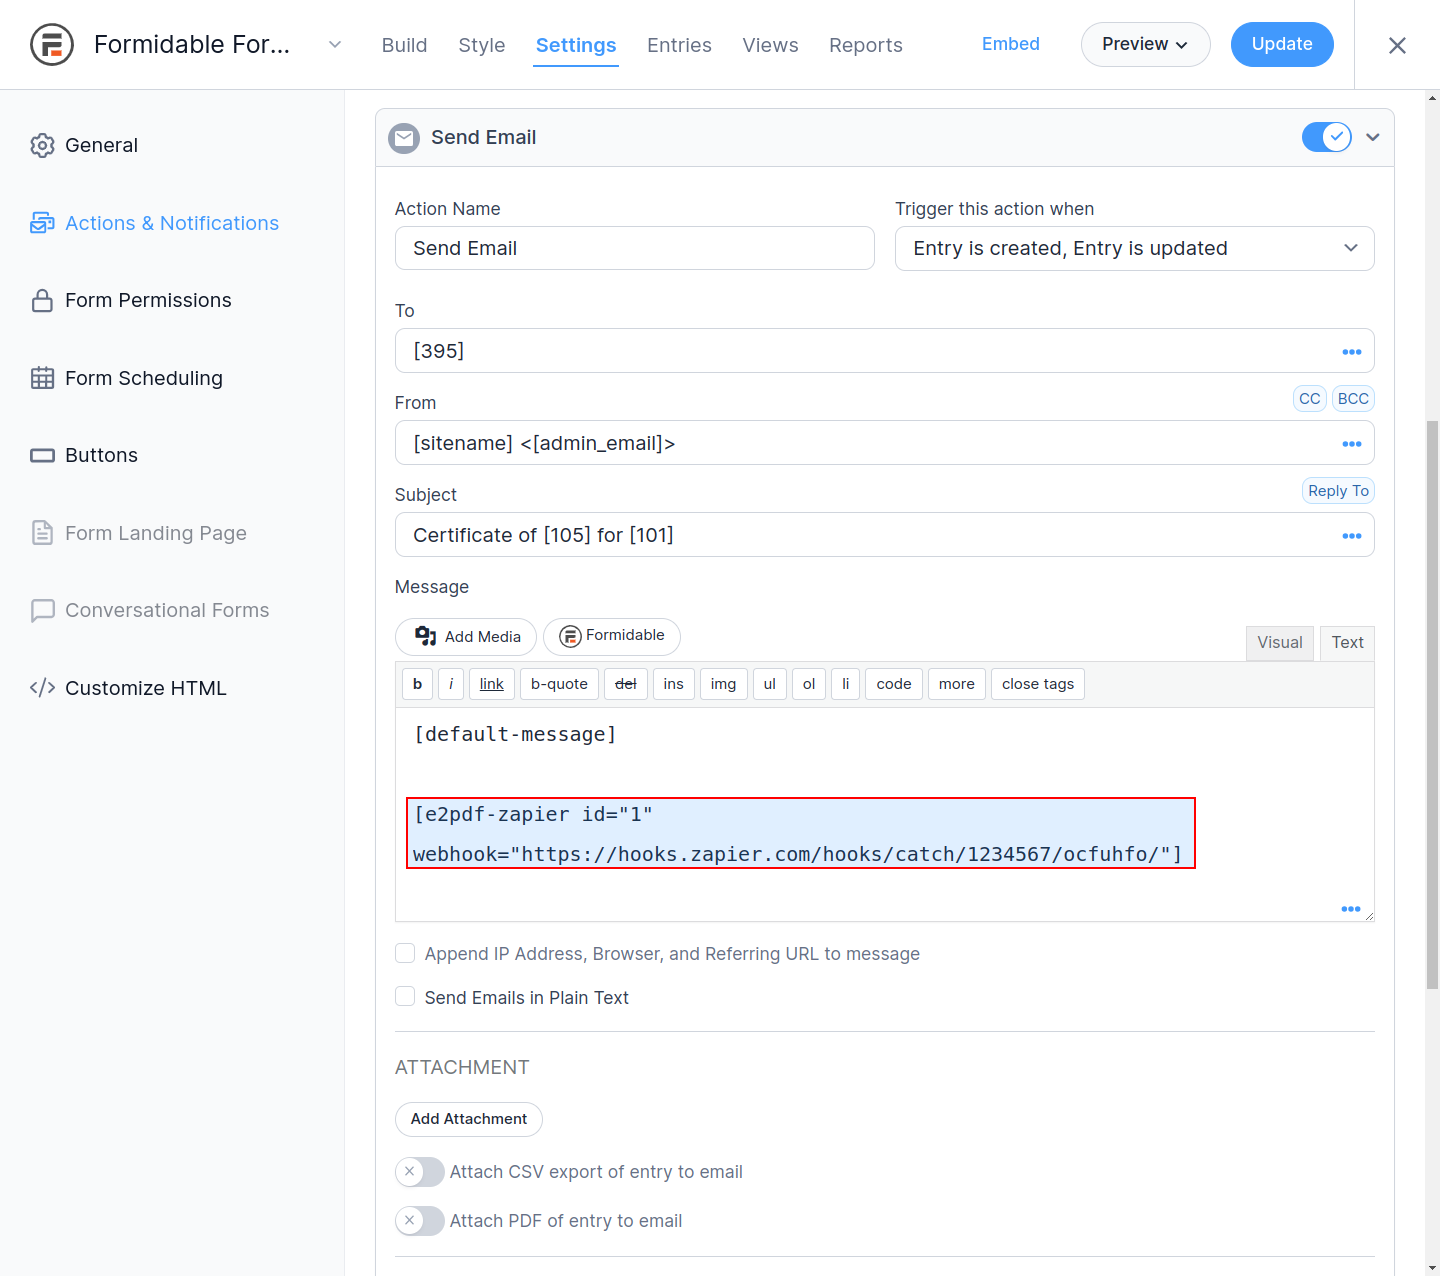Enable Attach PDF of entry toggle
The image size is (1440, 1277).
420,1221
